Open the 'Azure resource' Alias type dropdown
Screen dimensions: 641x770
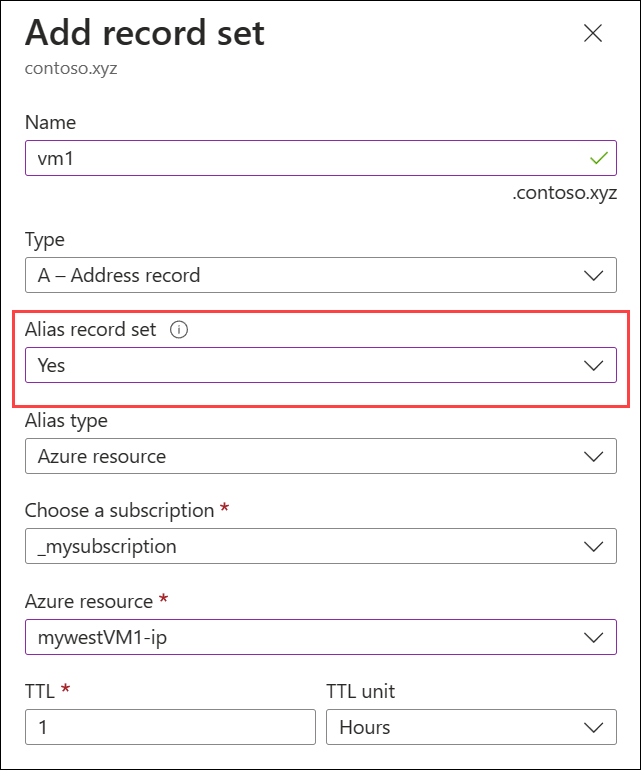point(300,457)
